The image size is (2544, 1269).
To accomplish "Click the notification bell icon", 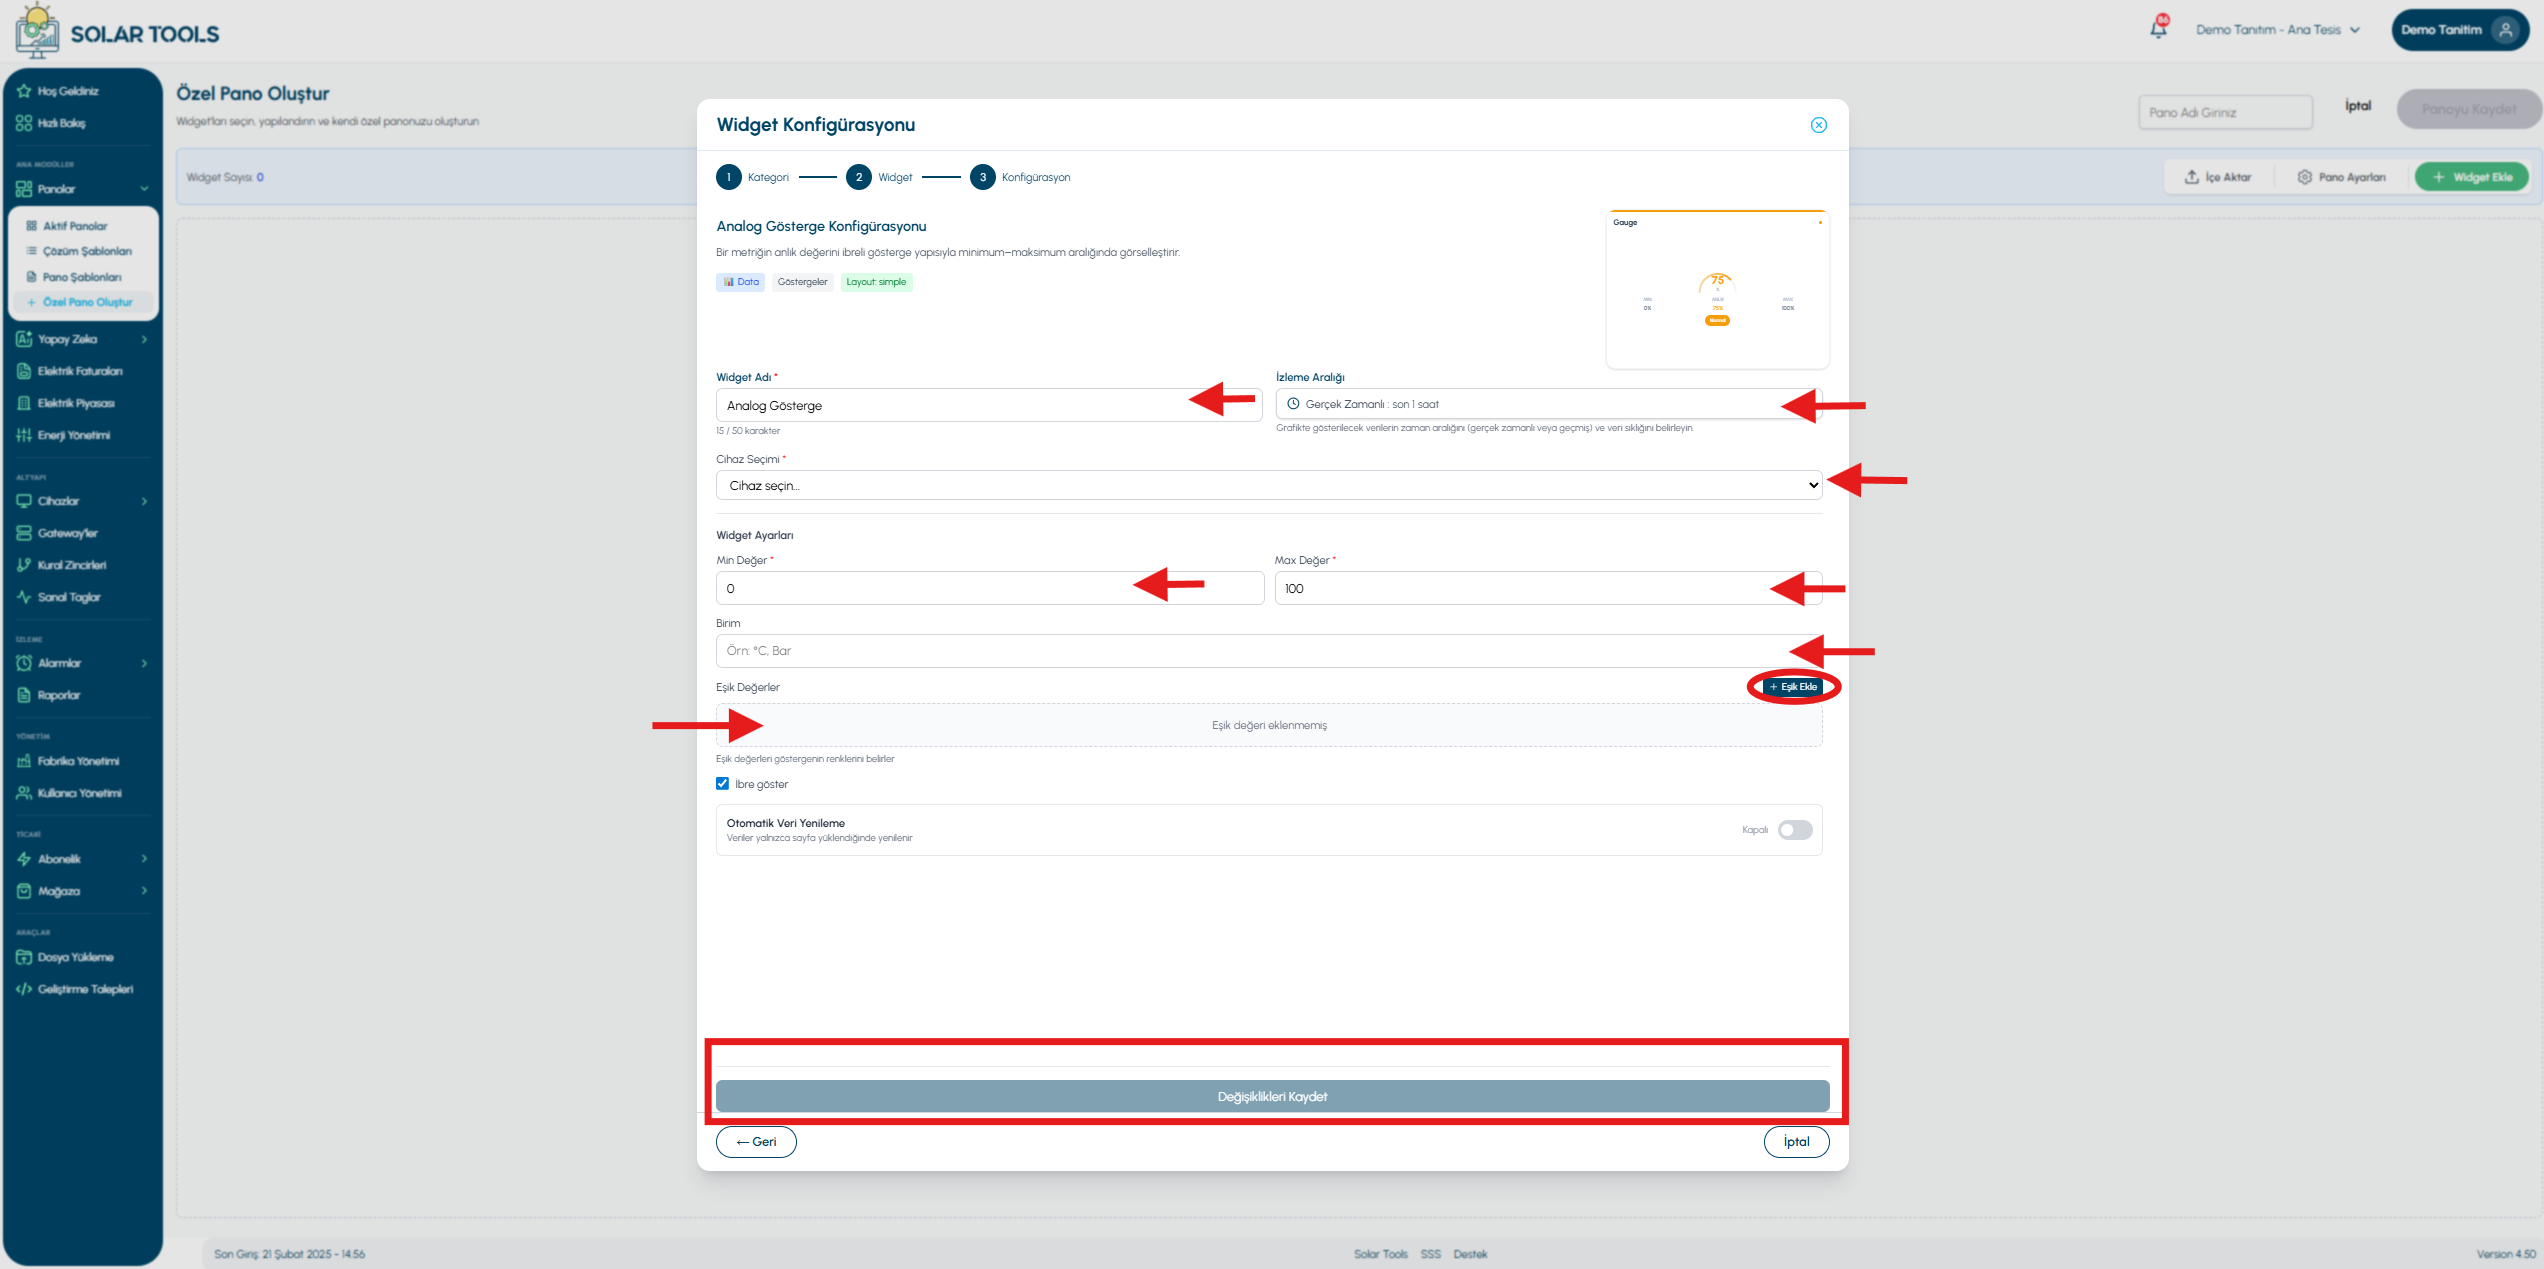I will point(2158,29).
